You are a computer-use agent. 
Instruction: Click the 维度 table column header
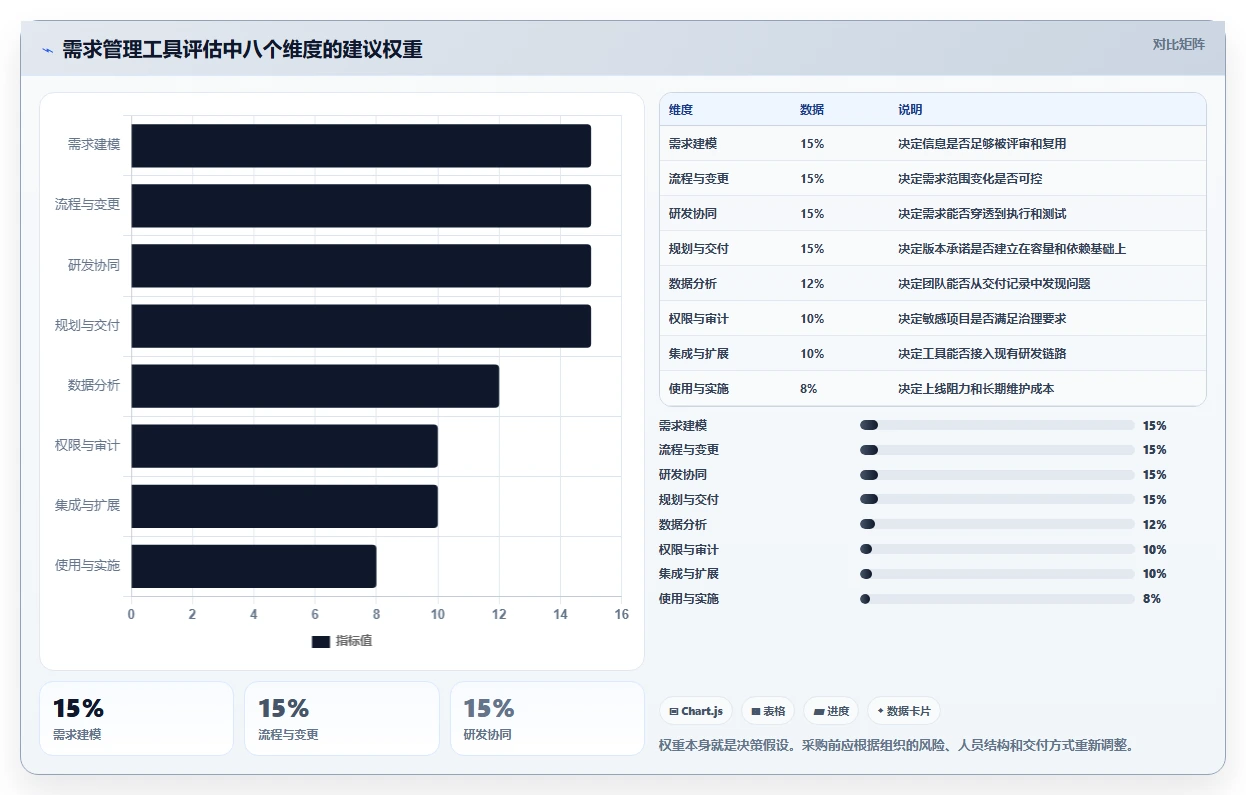tap(681, 110)
